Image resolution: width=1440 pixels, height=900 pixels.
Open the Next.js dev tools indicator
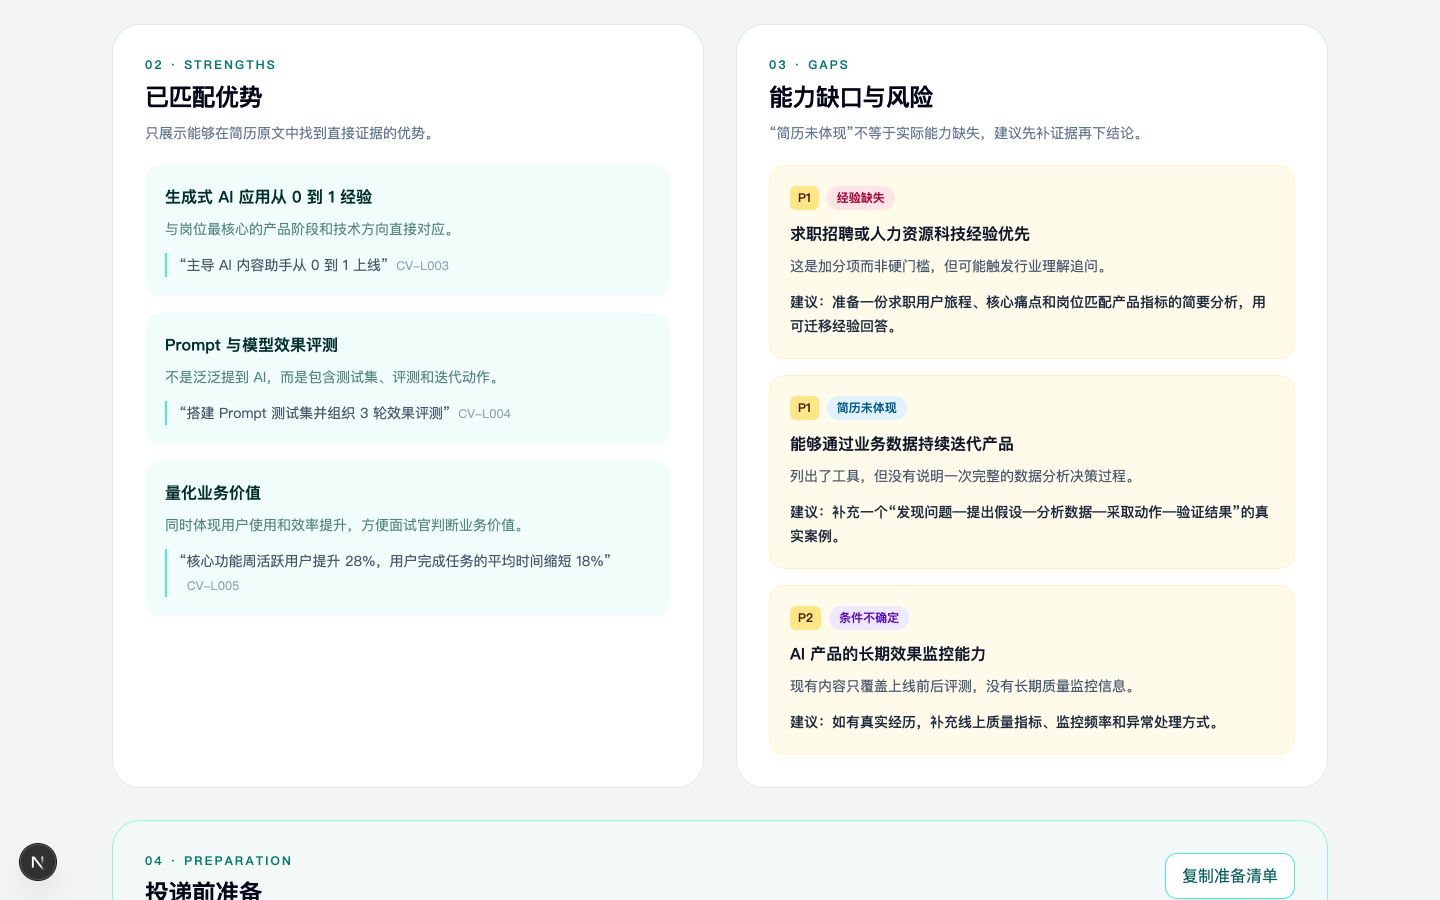click(38, 862)
